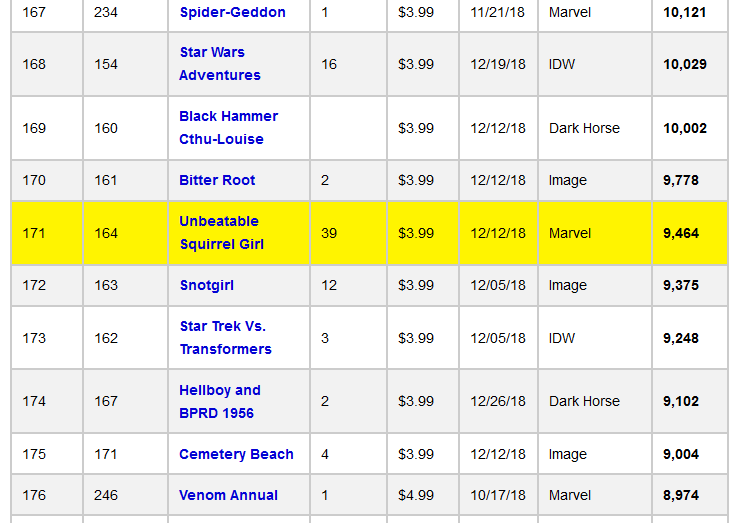Click the 10,121 sales figure cell

(684, 12)
